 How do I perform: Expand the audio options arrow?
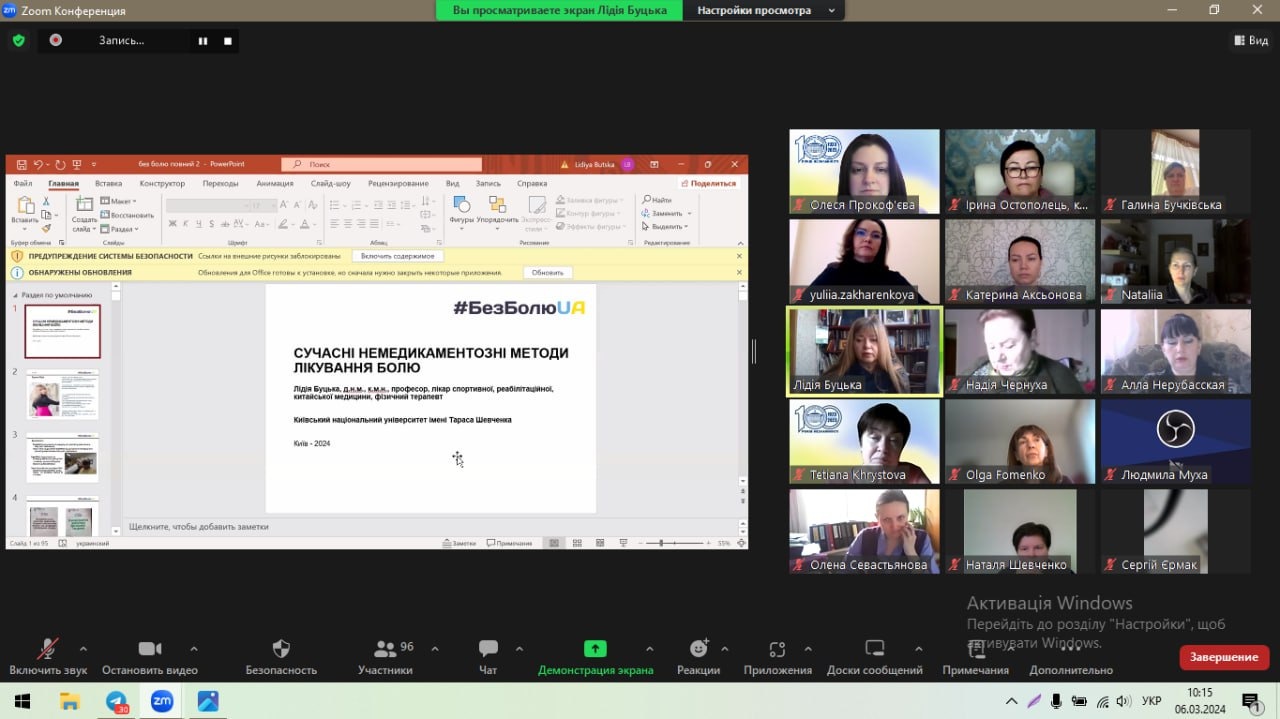click(83, 648)
